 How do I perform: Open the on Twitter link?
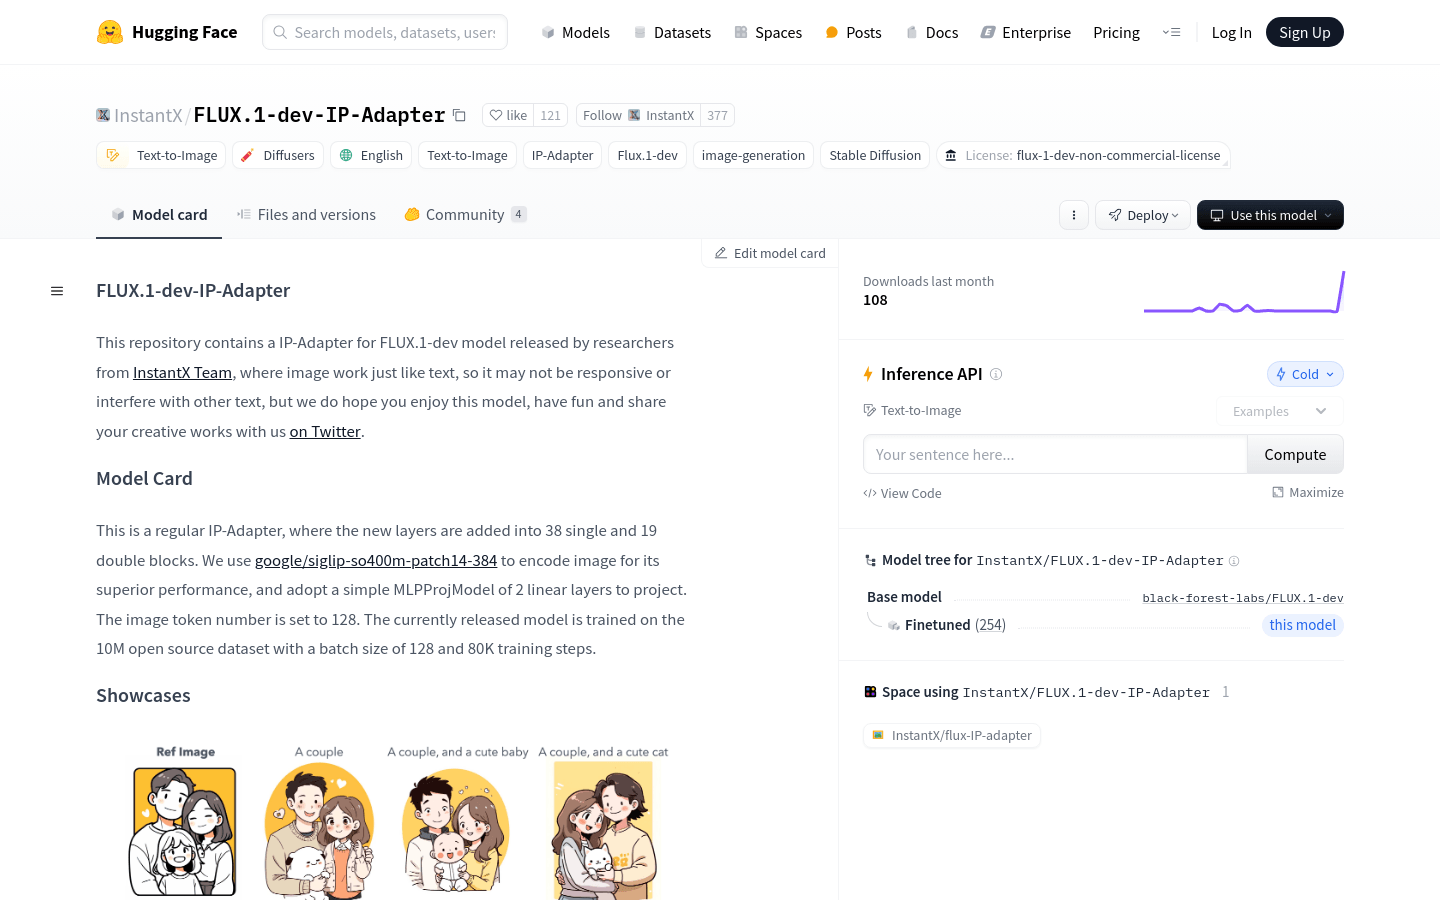click(x=325, y=431)
